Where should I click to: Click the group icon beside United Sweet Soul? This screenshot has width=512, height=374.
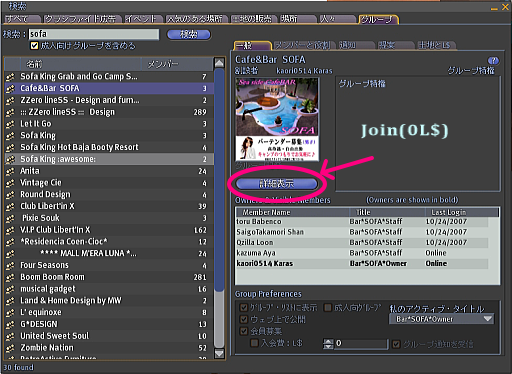point(10,336)
